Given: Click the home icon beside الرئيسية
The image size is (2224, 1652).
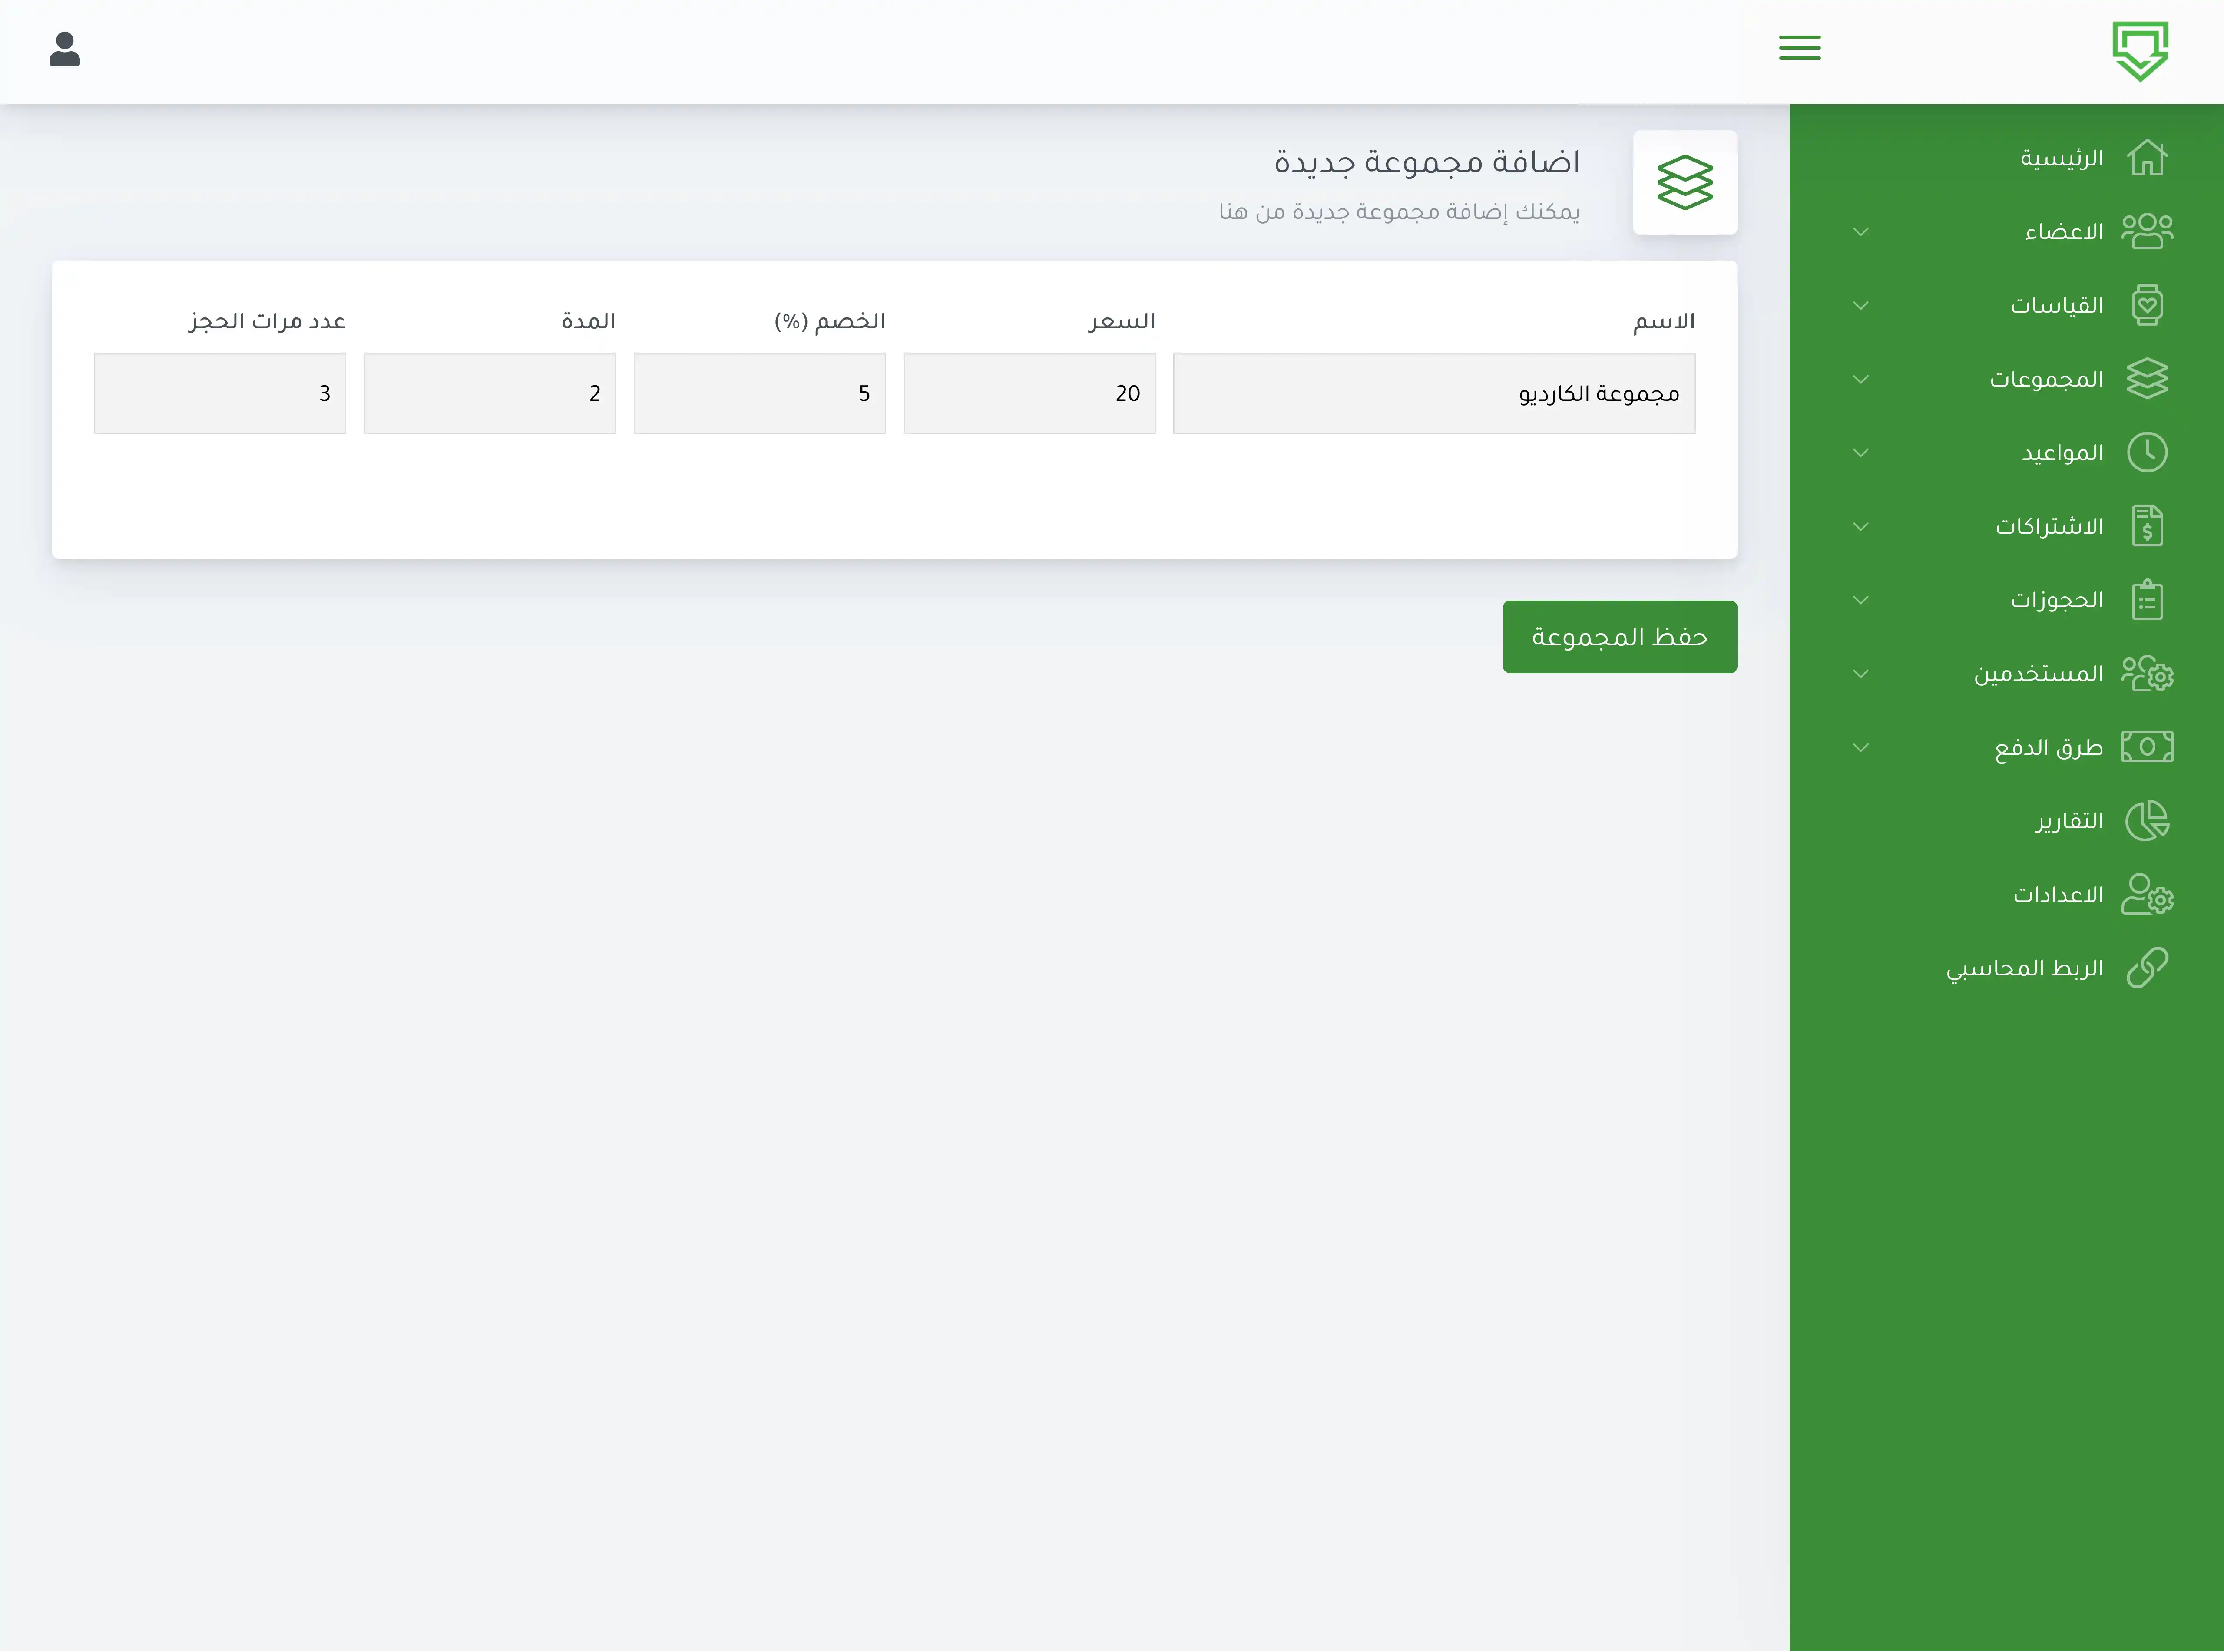Looking at the screenshot, I should pyautogui.click(x=2147, y=158).
